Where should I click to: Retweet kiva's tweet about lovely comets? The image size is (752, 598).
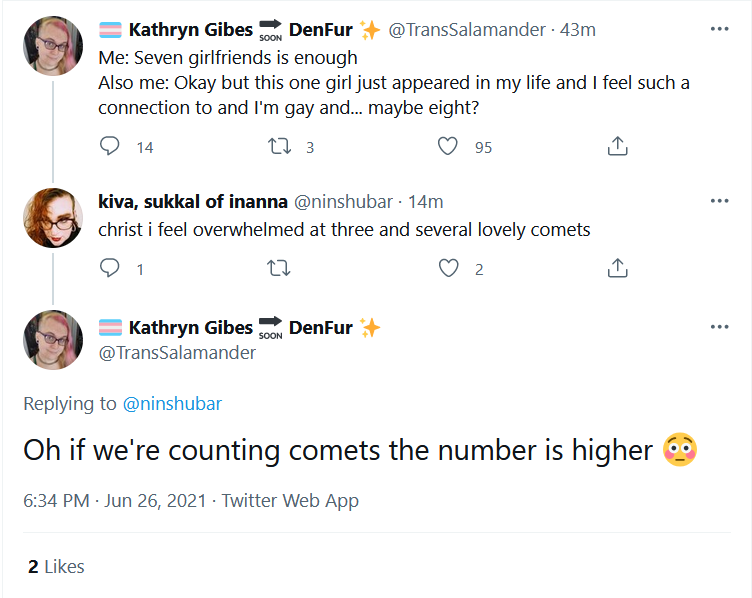[279, 268]
